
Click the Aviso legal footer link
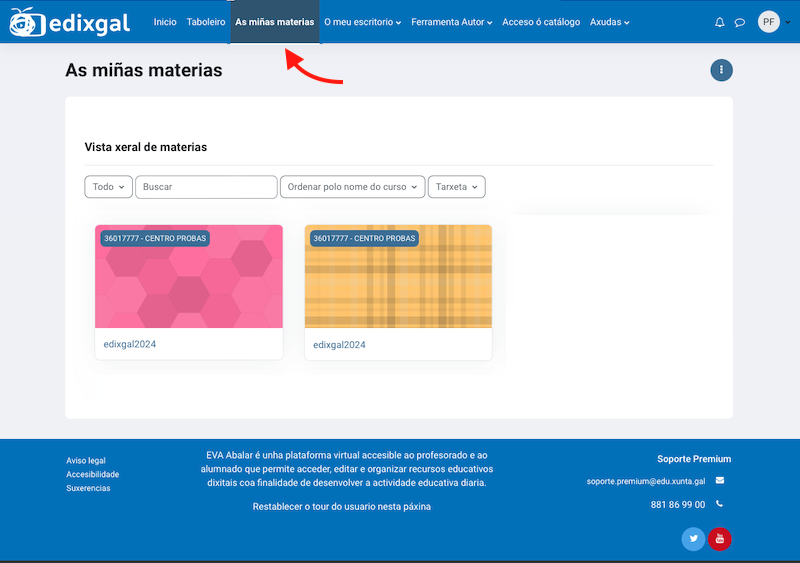pyautogui.click(x=85, y=461)
